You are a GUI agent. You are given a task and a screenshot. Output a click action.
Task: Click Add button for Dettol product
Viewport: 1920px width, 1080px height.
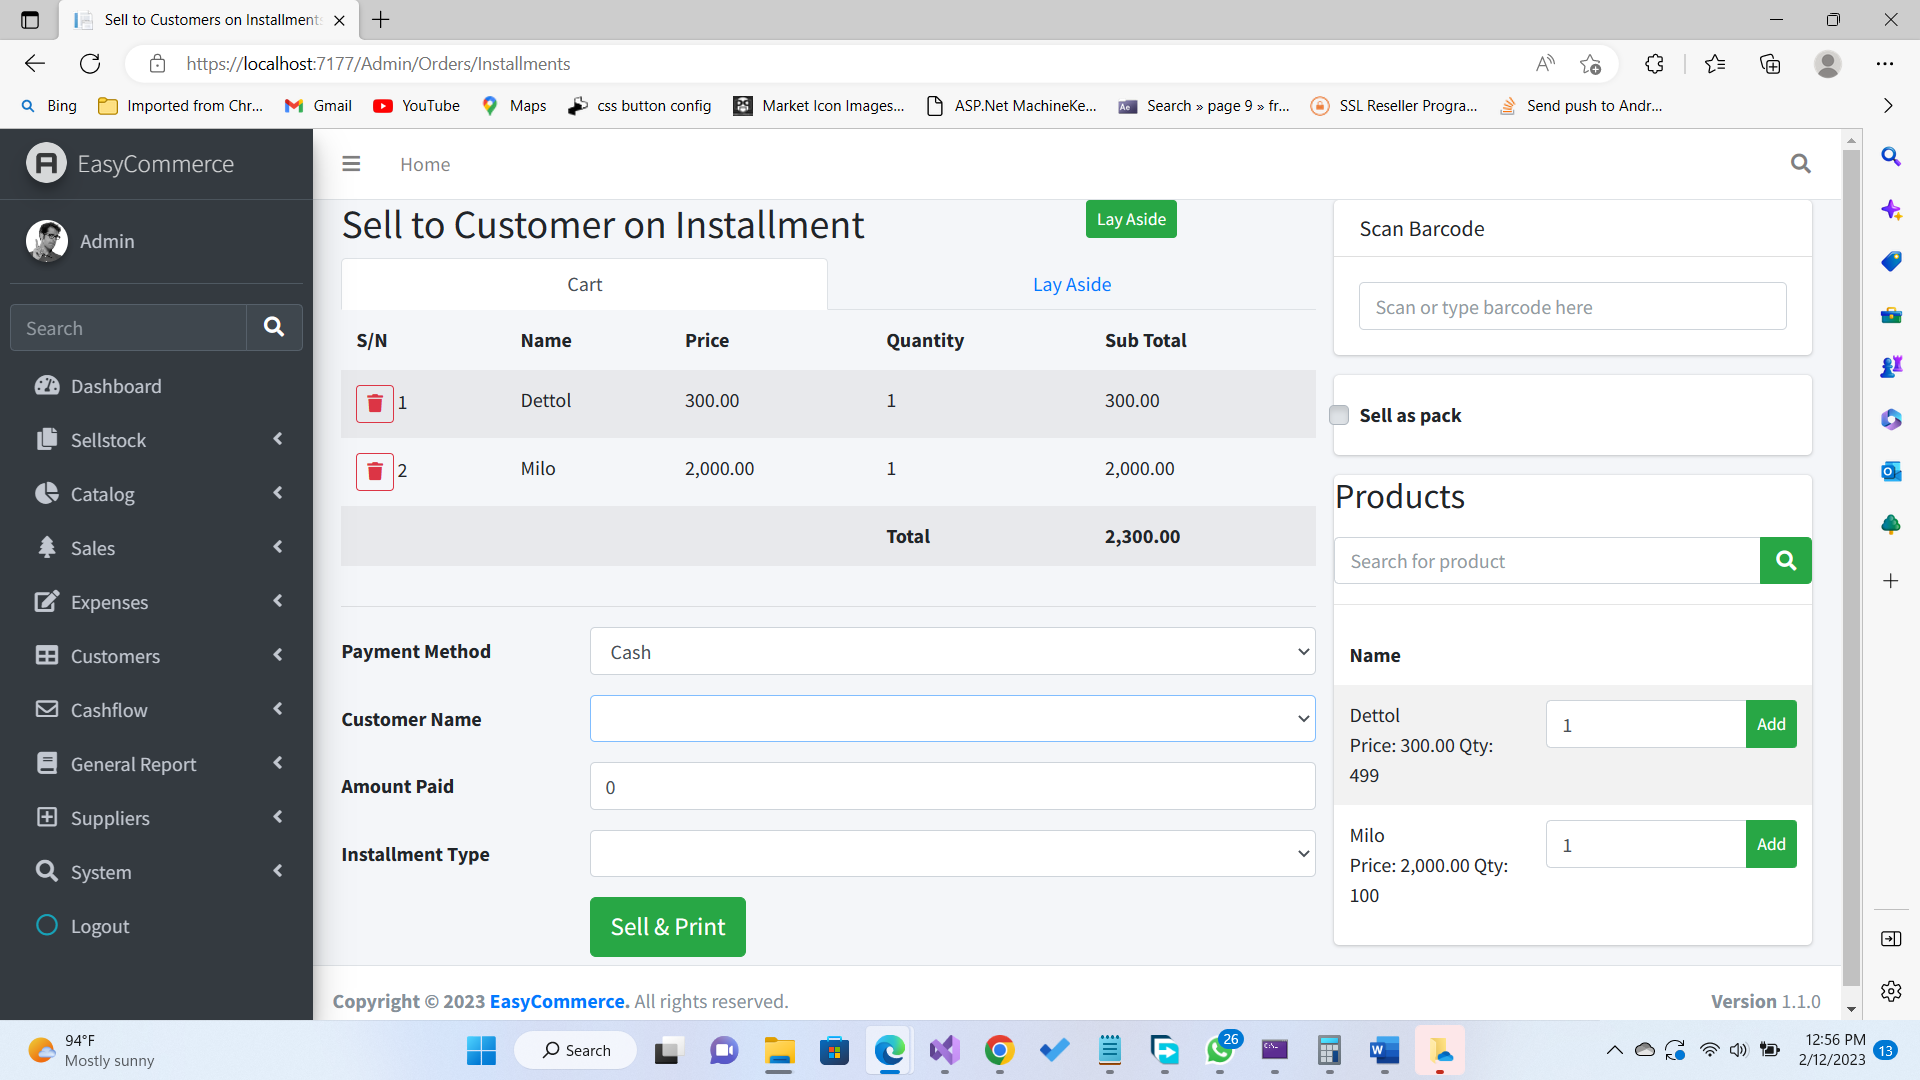coord(1770,724)
